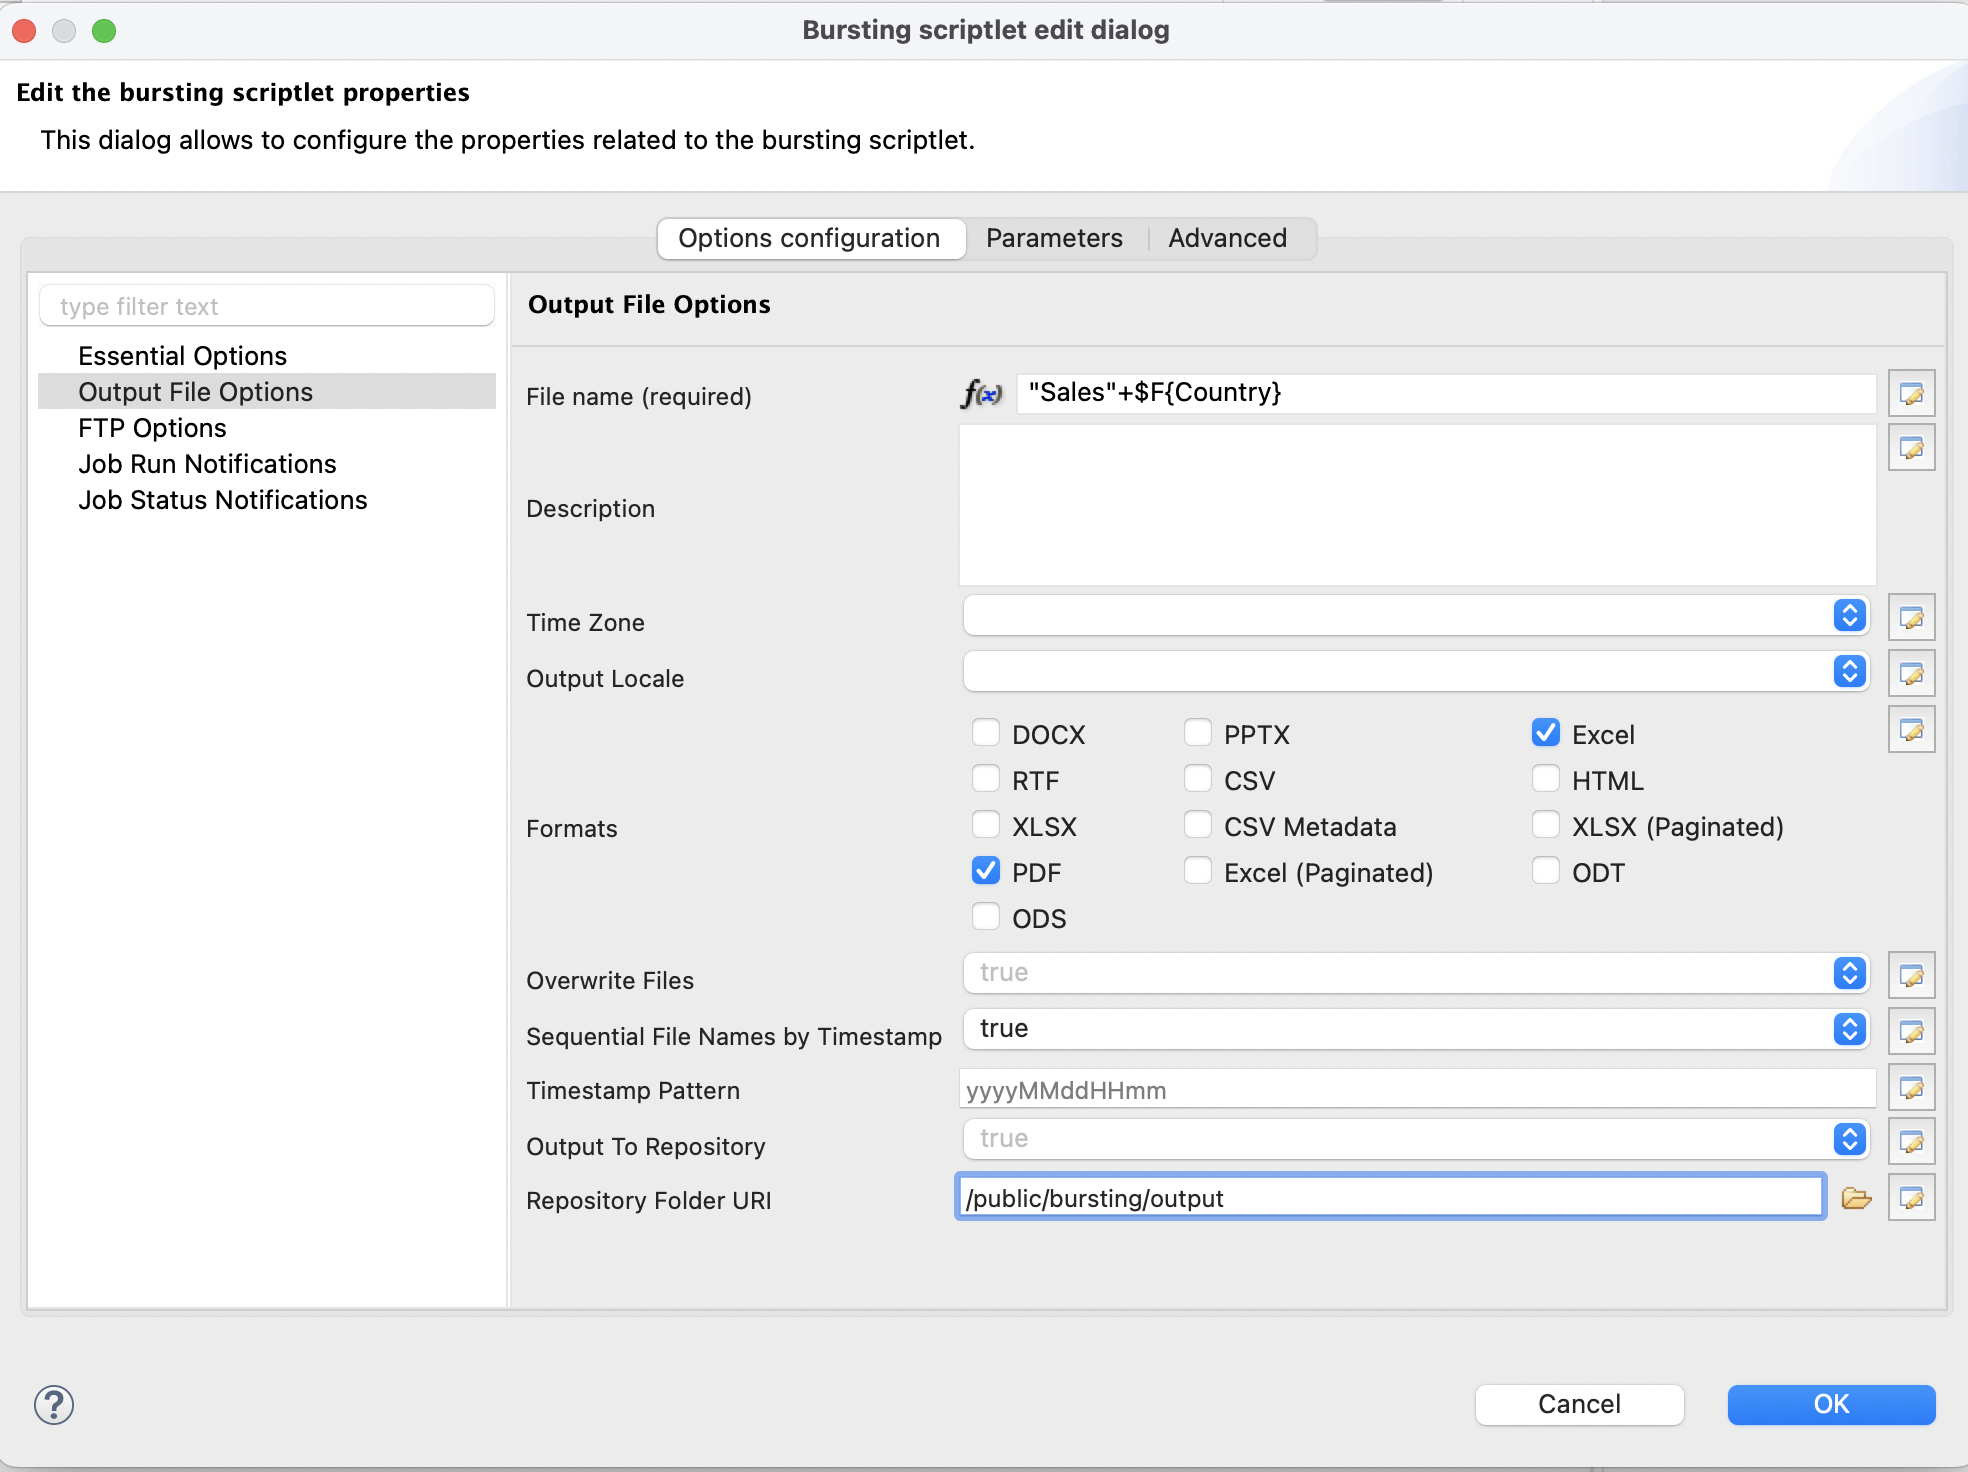Click edit icon beside Output Locale
The width and height of the screenshot is (1968, 1472).
coord(1911,674)
